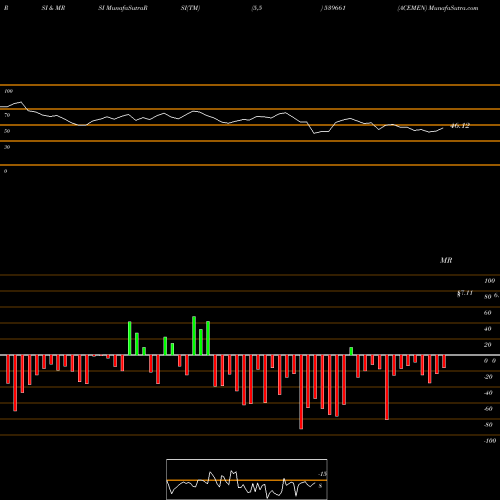Click the '60' label on MR axis
Image resolution: width=500 pixels, height=500 pixels.
click(488, 313)
